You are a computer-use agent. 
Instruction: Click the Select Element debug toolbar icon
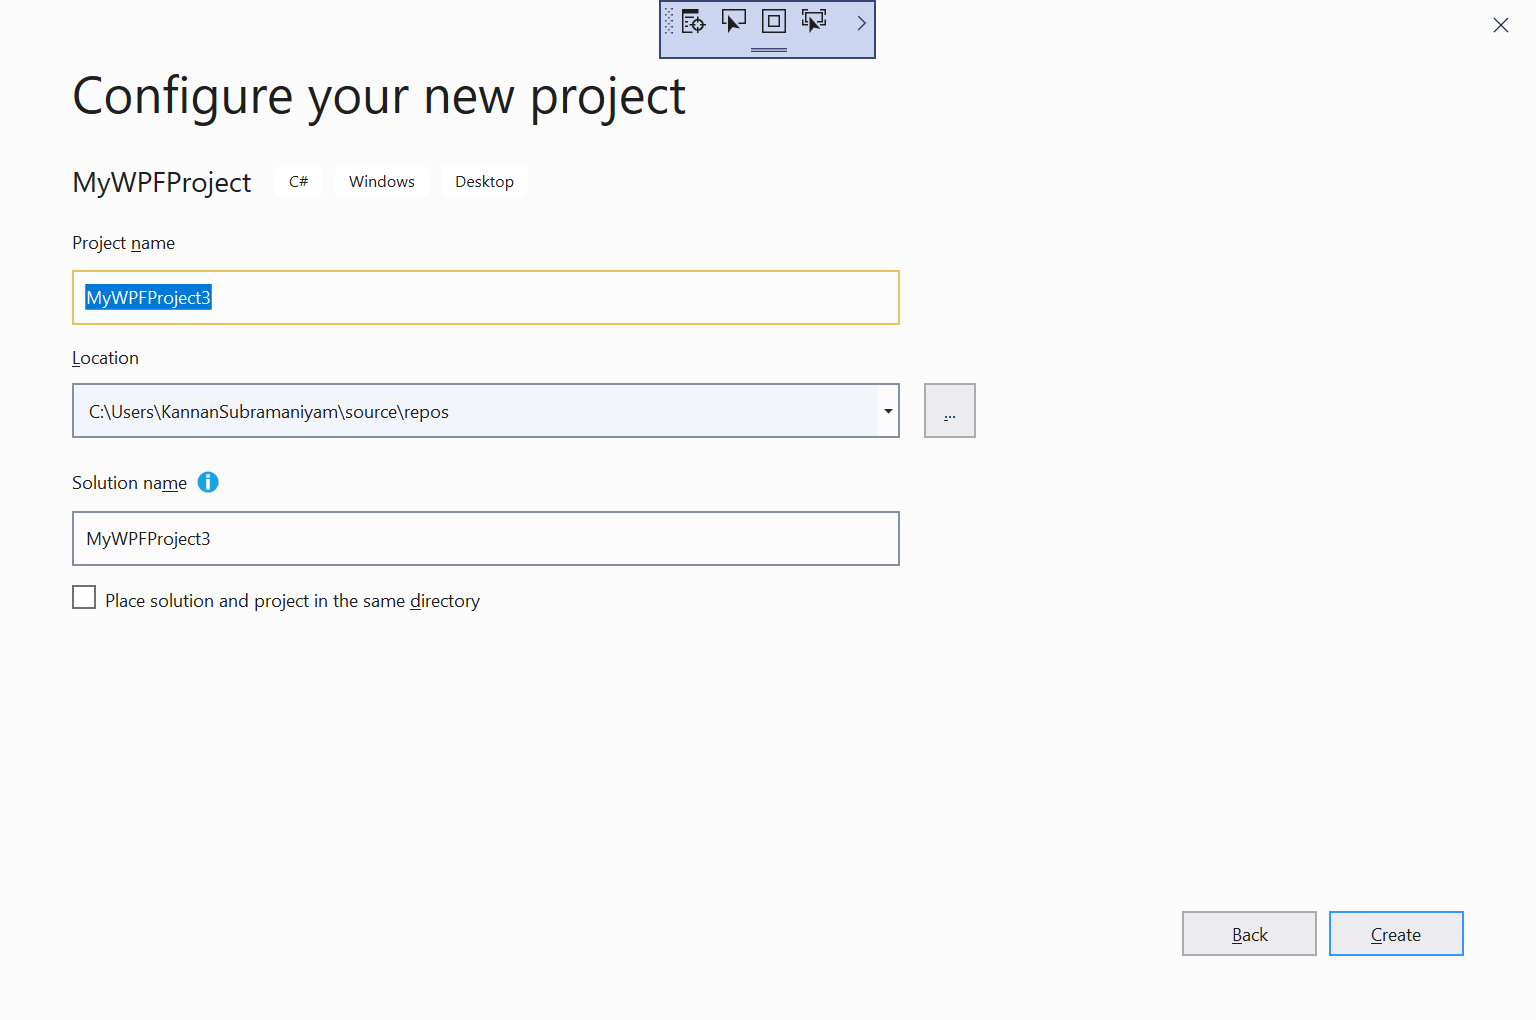(x=734, y=21)
